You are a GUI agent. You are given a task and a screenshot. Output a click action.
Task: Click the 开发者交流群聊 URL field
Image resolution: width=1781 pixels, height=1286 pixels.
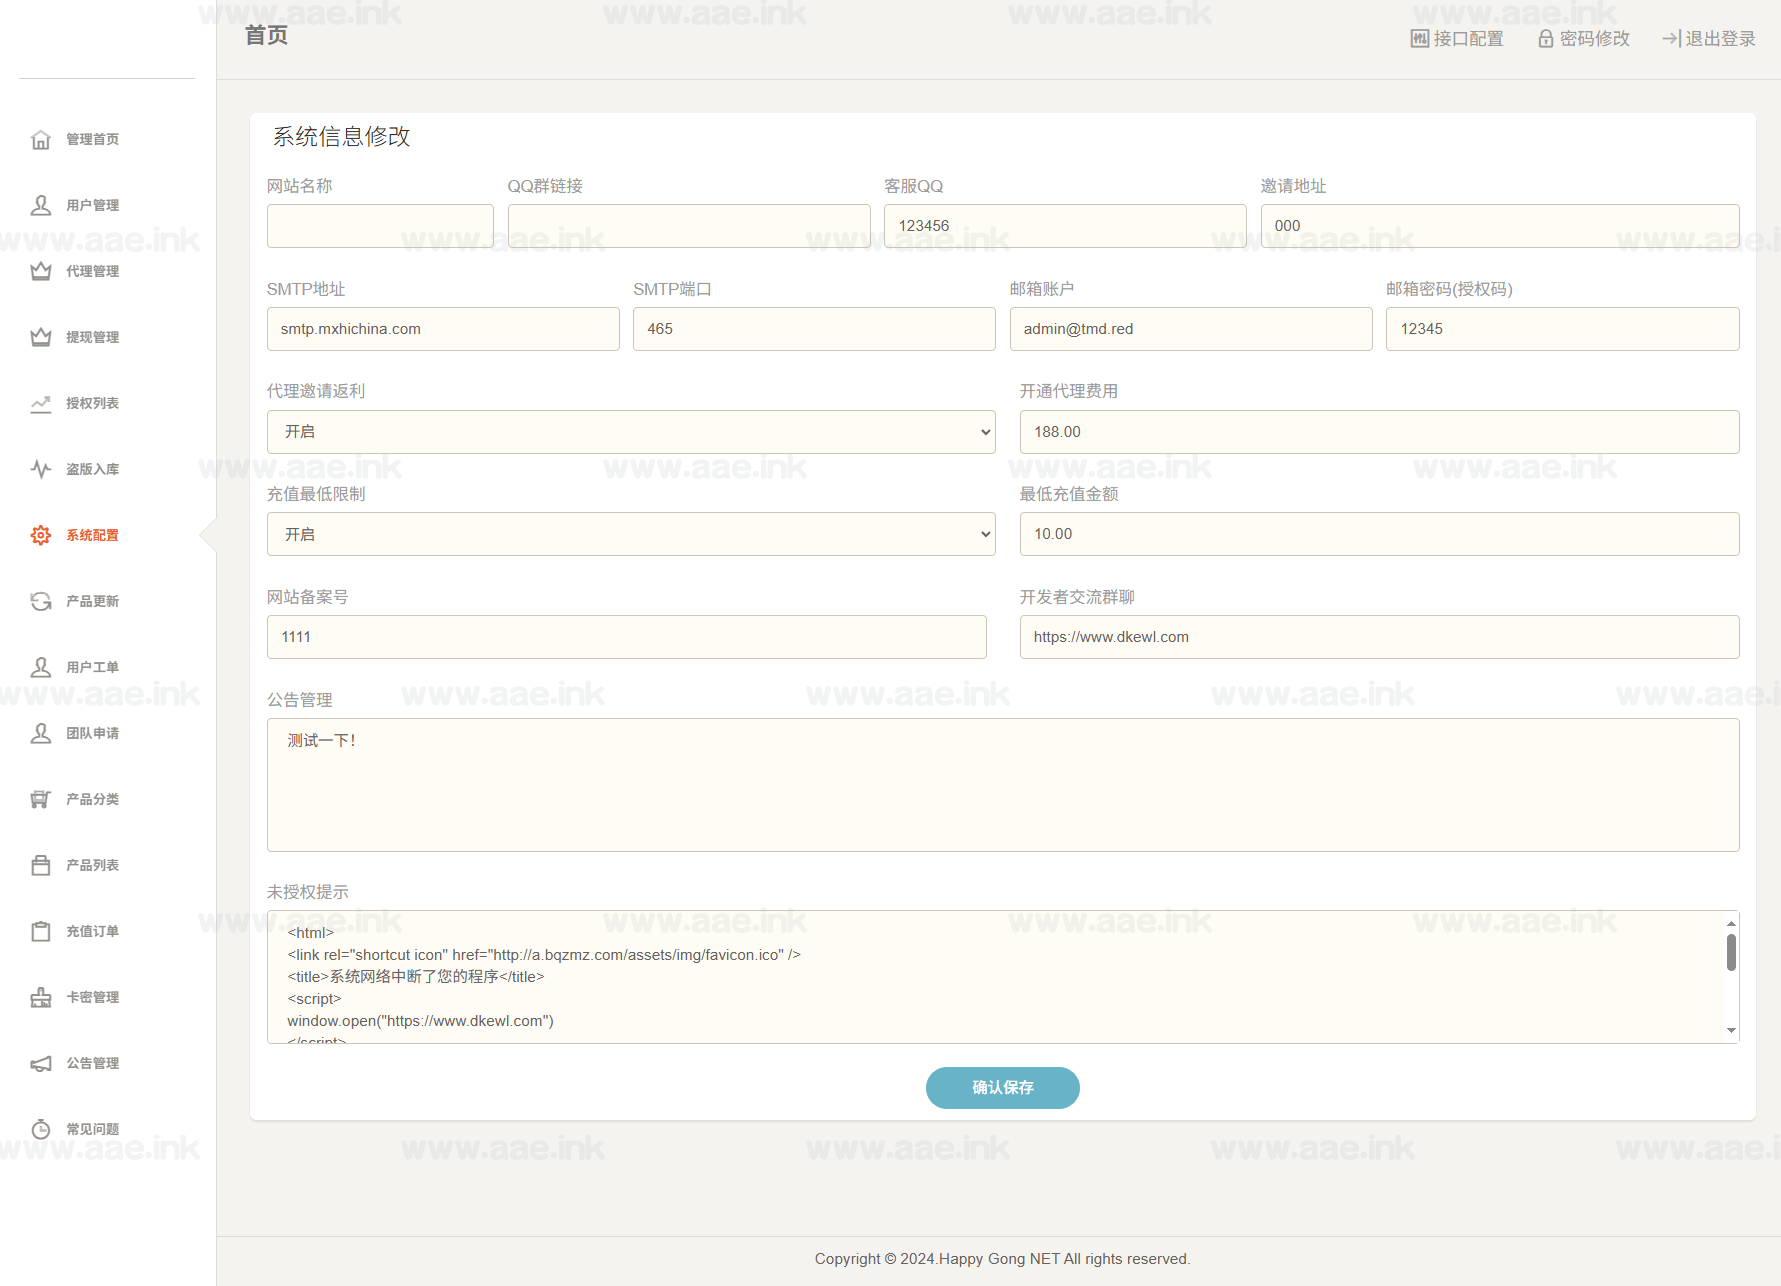1380,637
